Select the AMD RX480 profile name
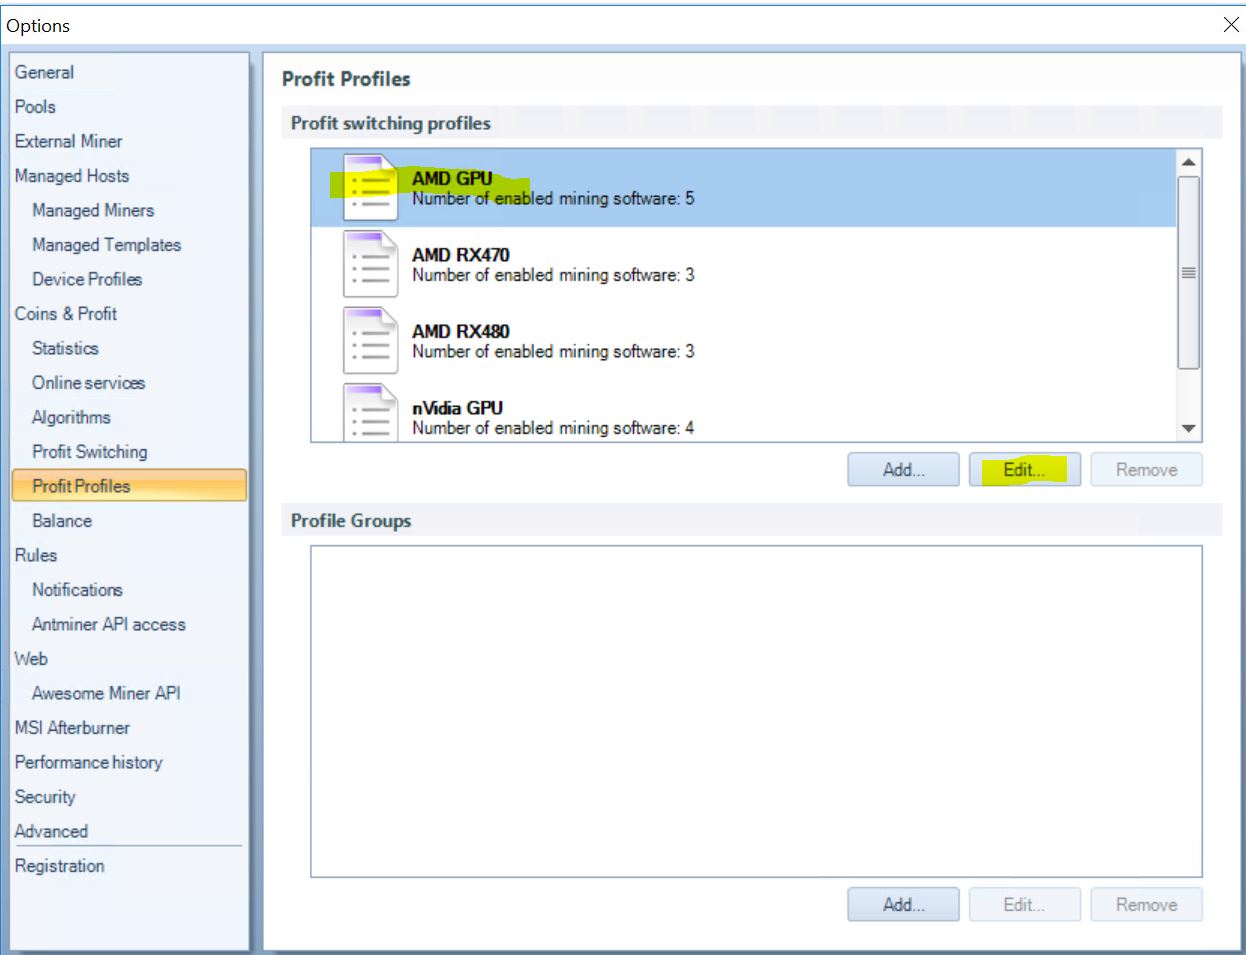The width and height of the screenshot is (1246, 955). 460,331
